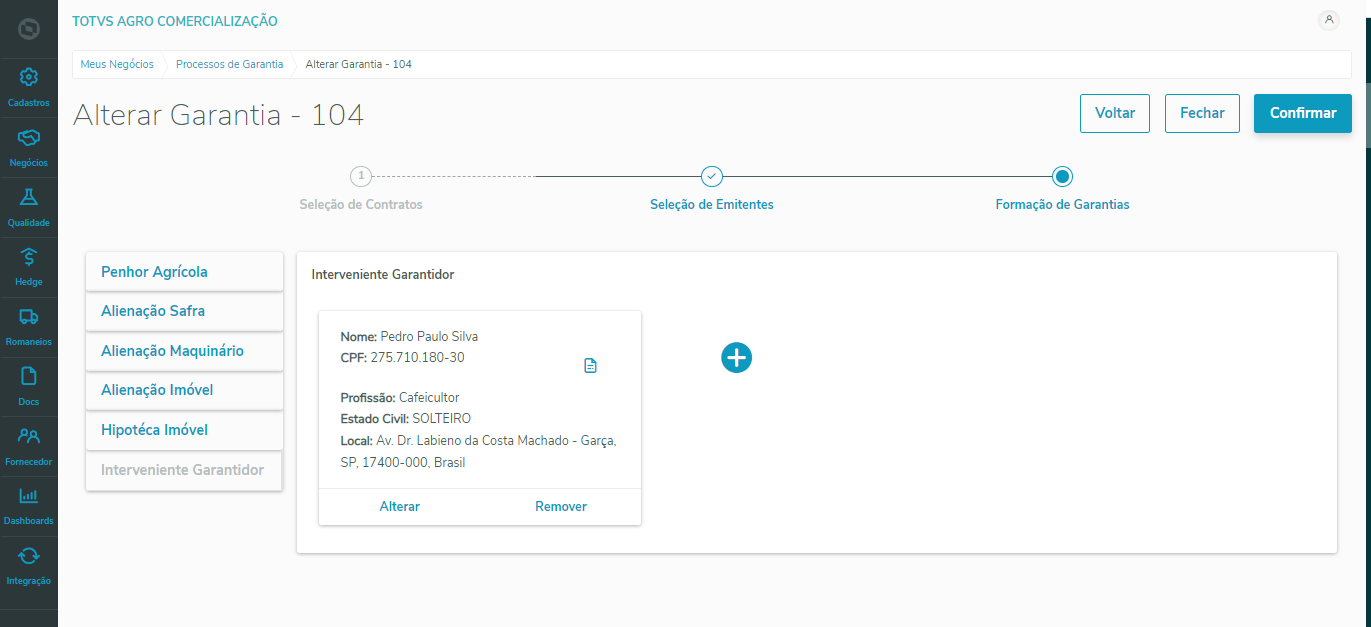This screenshot has width=1371, height=627.
Task: Open Qualidade flask icon in sidebar
Action: [x=29, y=197]
